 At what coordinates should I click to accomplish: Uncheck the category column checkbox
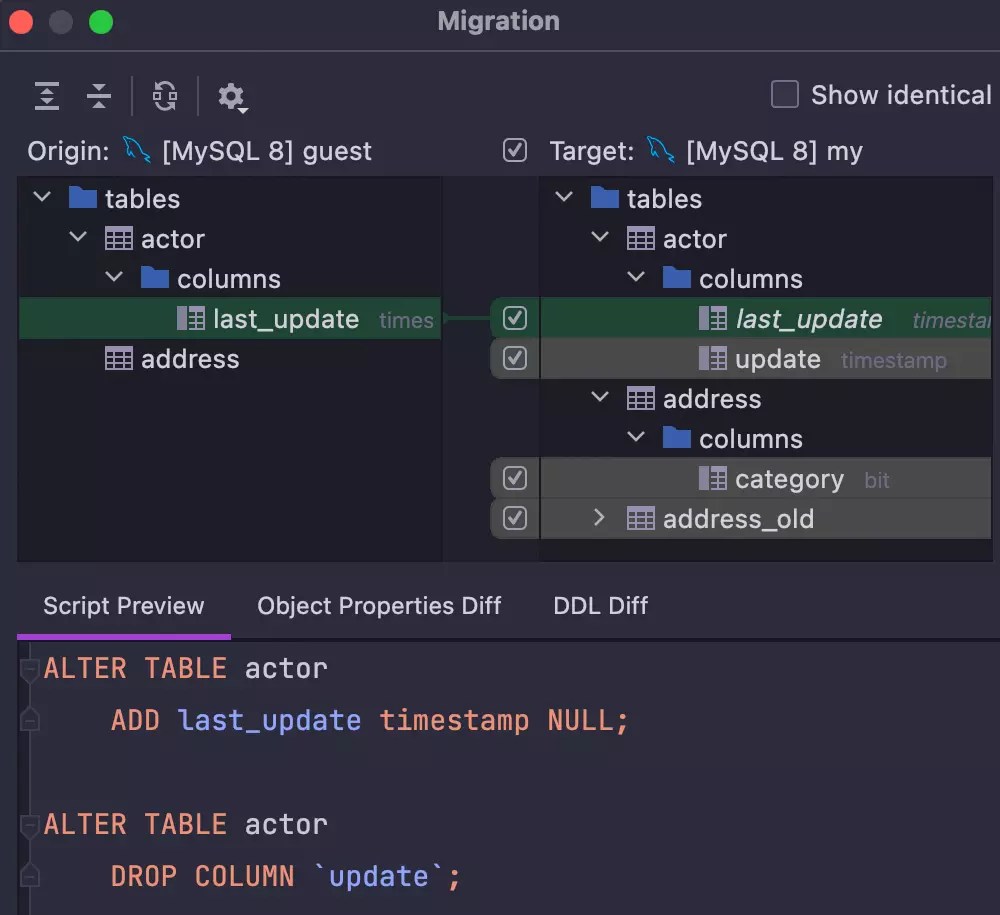click(x=514, y=478)
